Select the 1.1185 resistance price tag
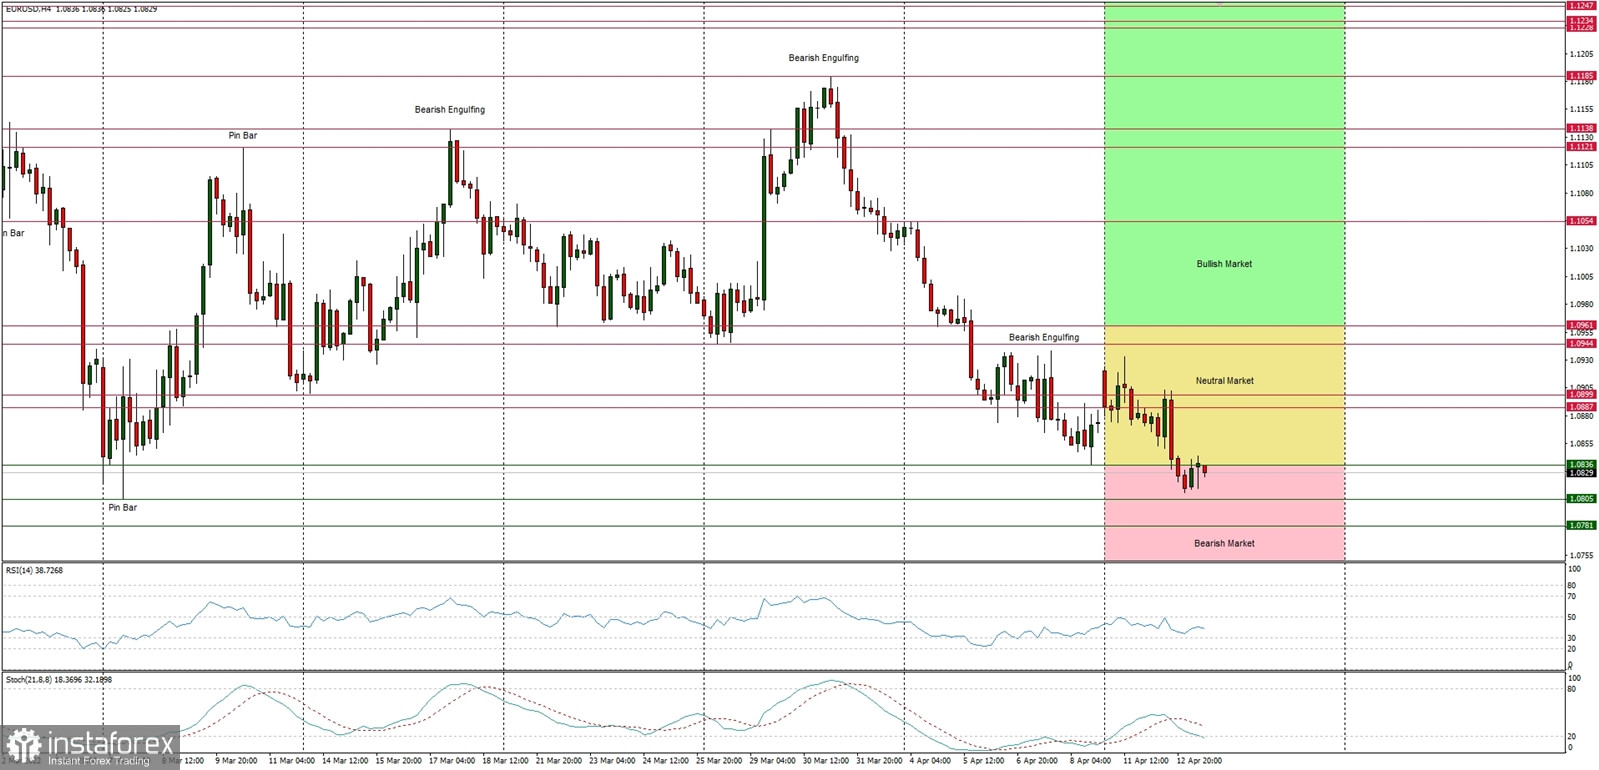This screenshot has width=1599, height=770. (x=1581, y=76)
